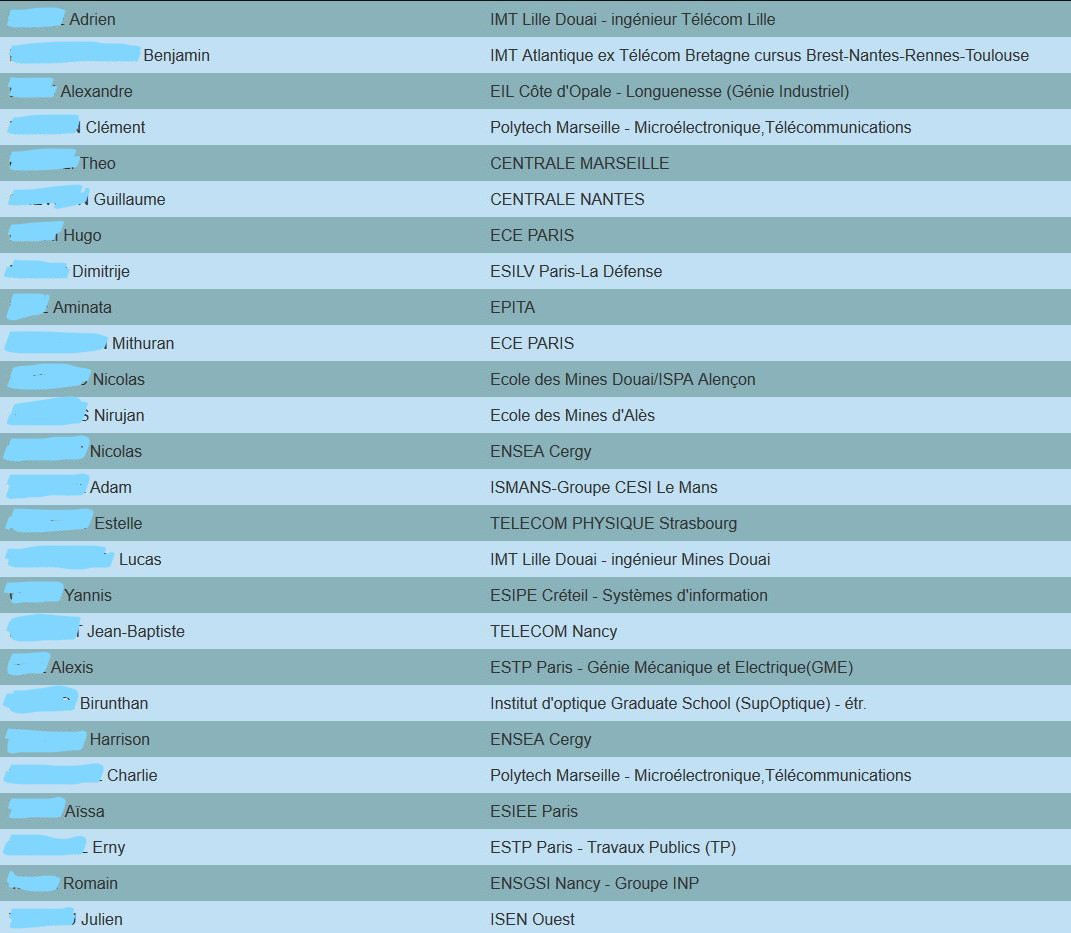Viewport: 1071px width, 933px height.
Task: Select the ESIEE Paris cell
Action: [x=534, y=811]
